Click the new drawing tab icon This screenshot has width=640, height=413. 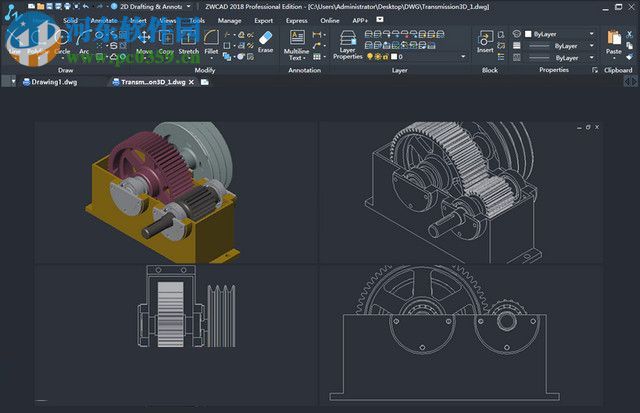[205, 82]
